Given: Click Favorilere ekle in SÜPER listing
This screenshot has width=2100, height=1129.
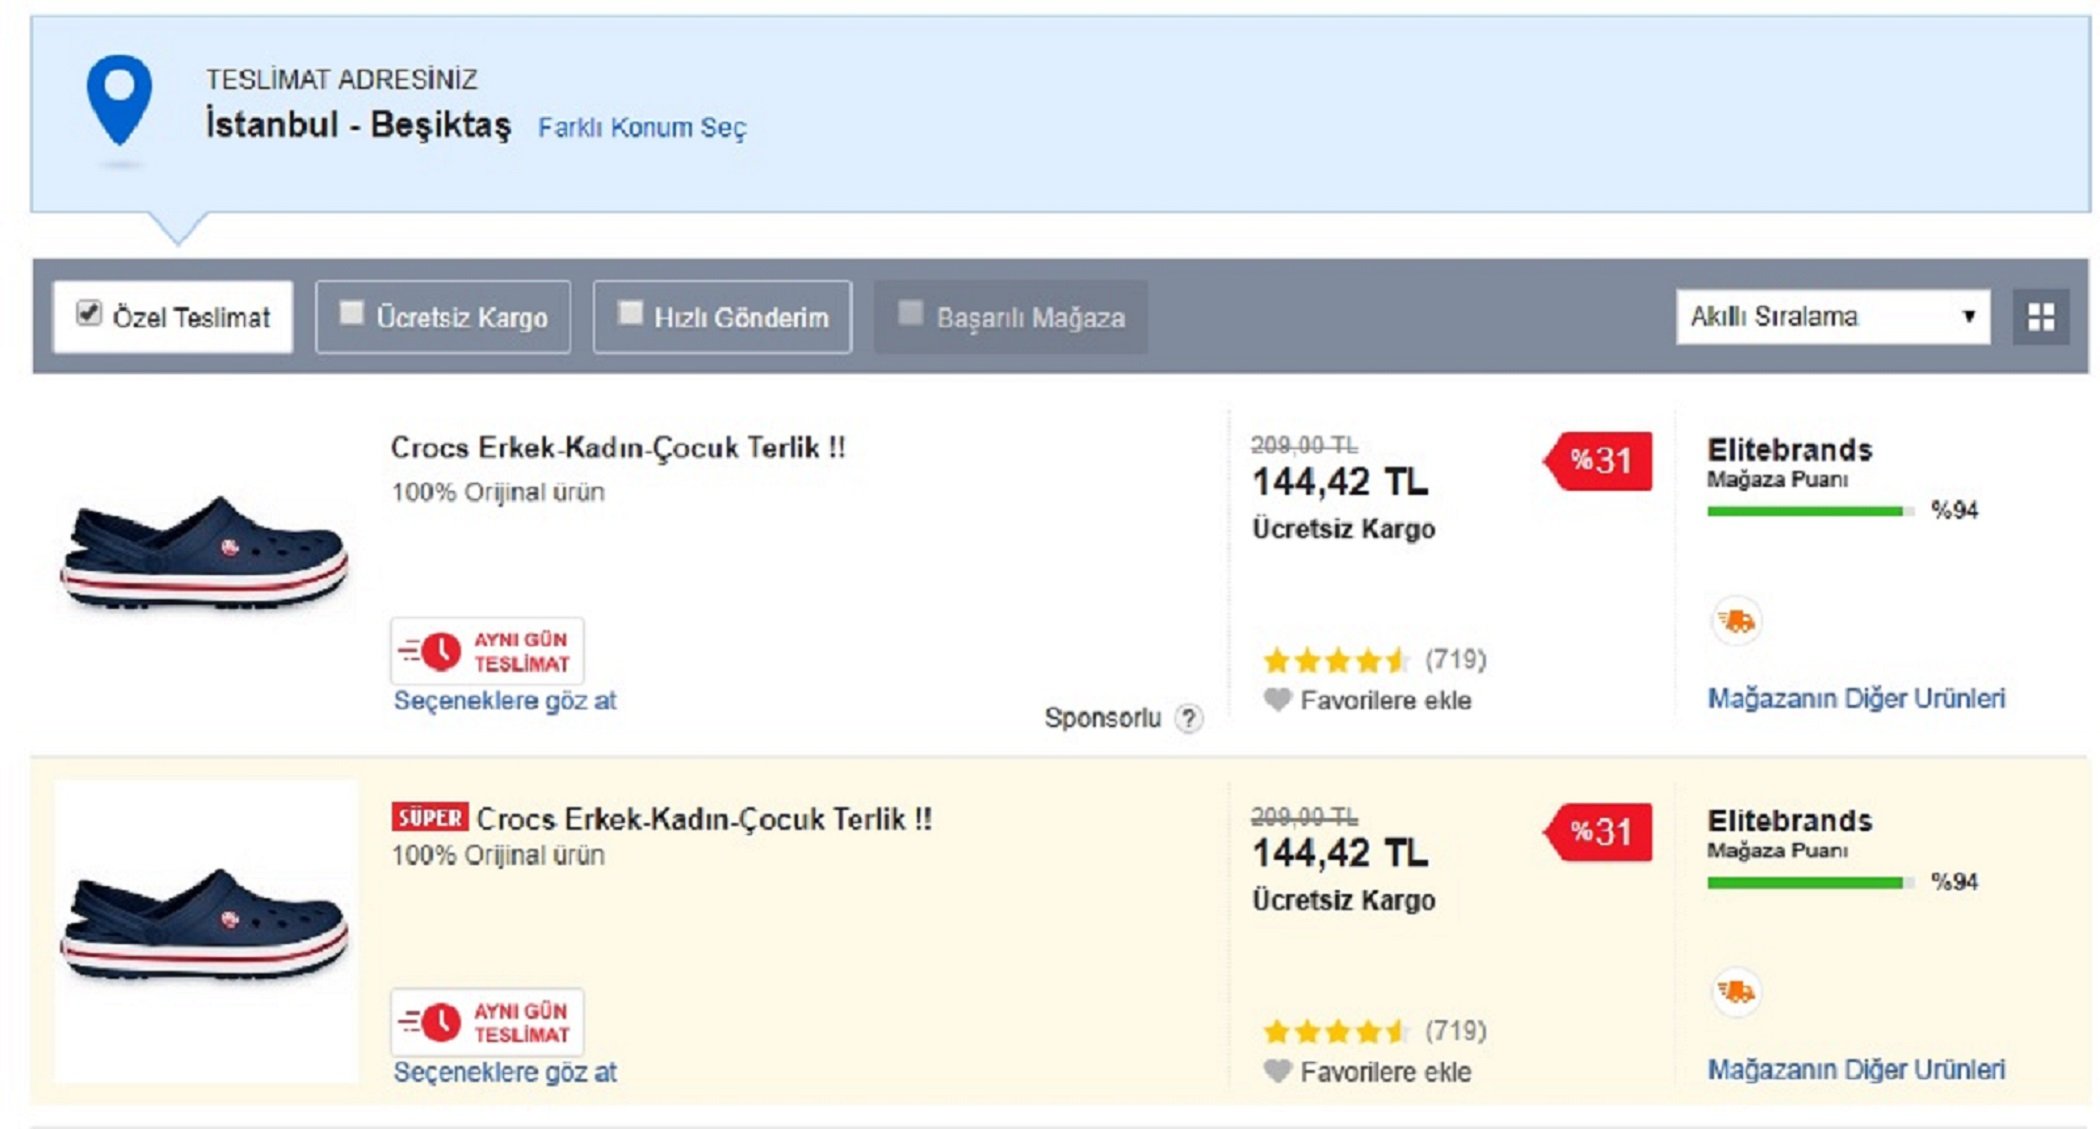Looking at the screenshot, I should tap(1386, 1072).
